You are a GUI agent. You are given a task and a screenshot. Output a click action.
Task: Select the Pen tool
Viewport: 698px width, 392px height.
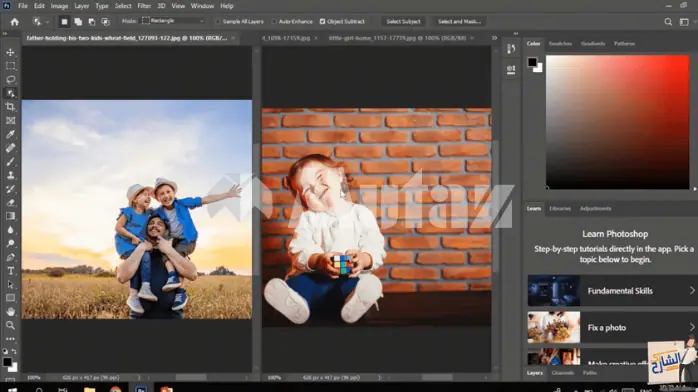10,257
